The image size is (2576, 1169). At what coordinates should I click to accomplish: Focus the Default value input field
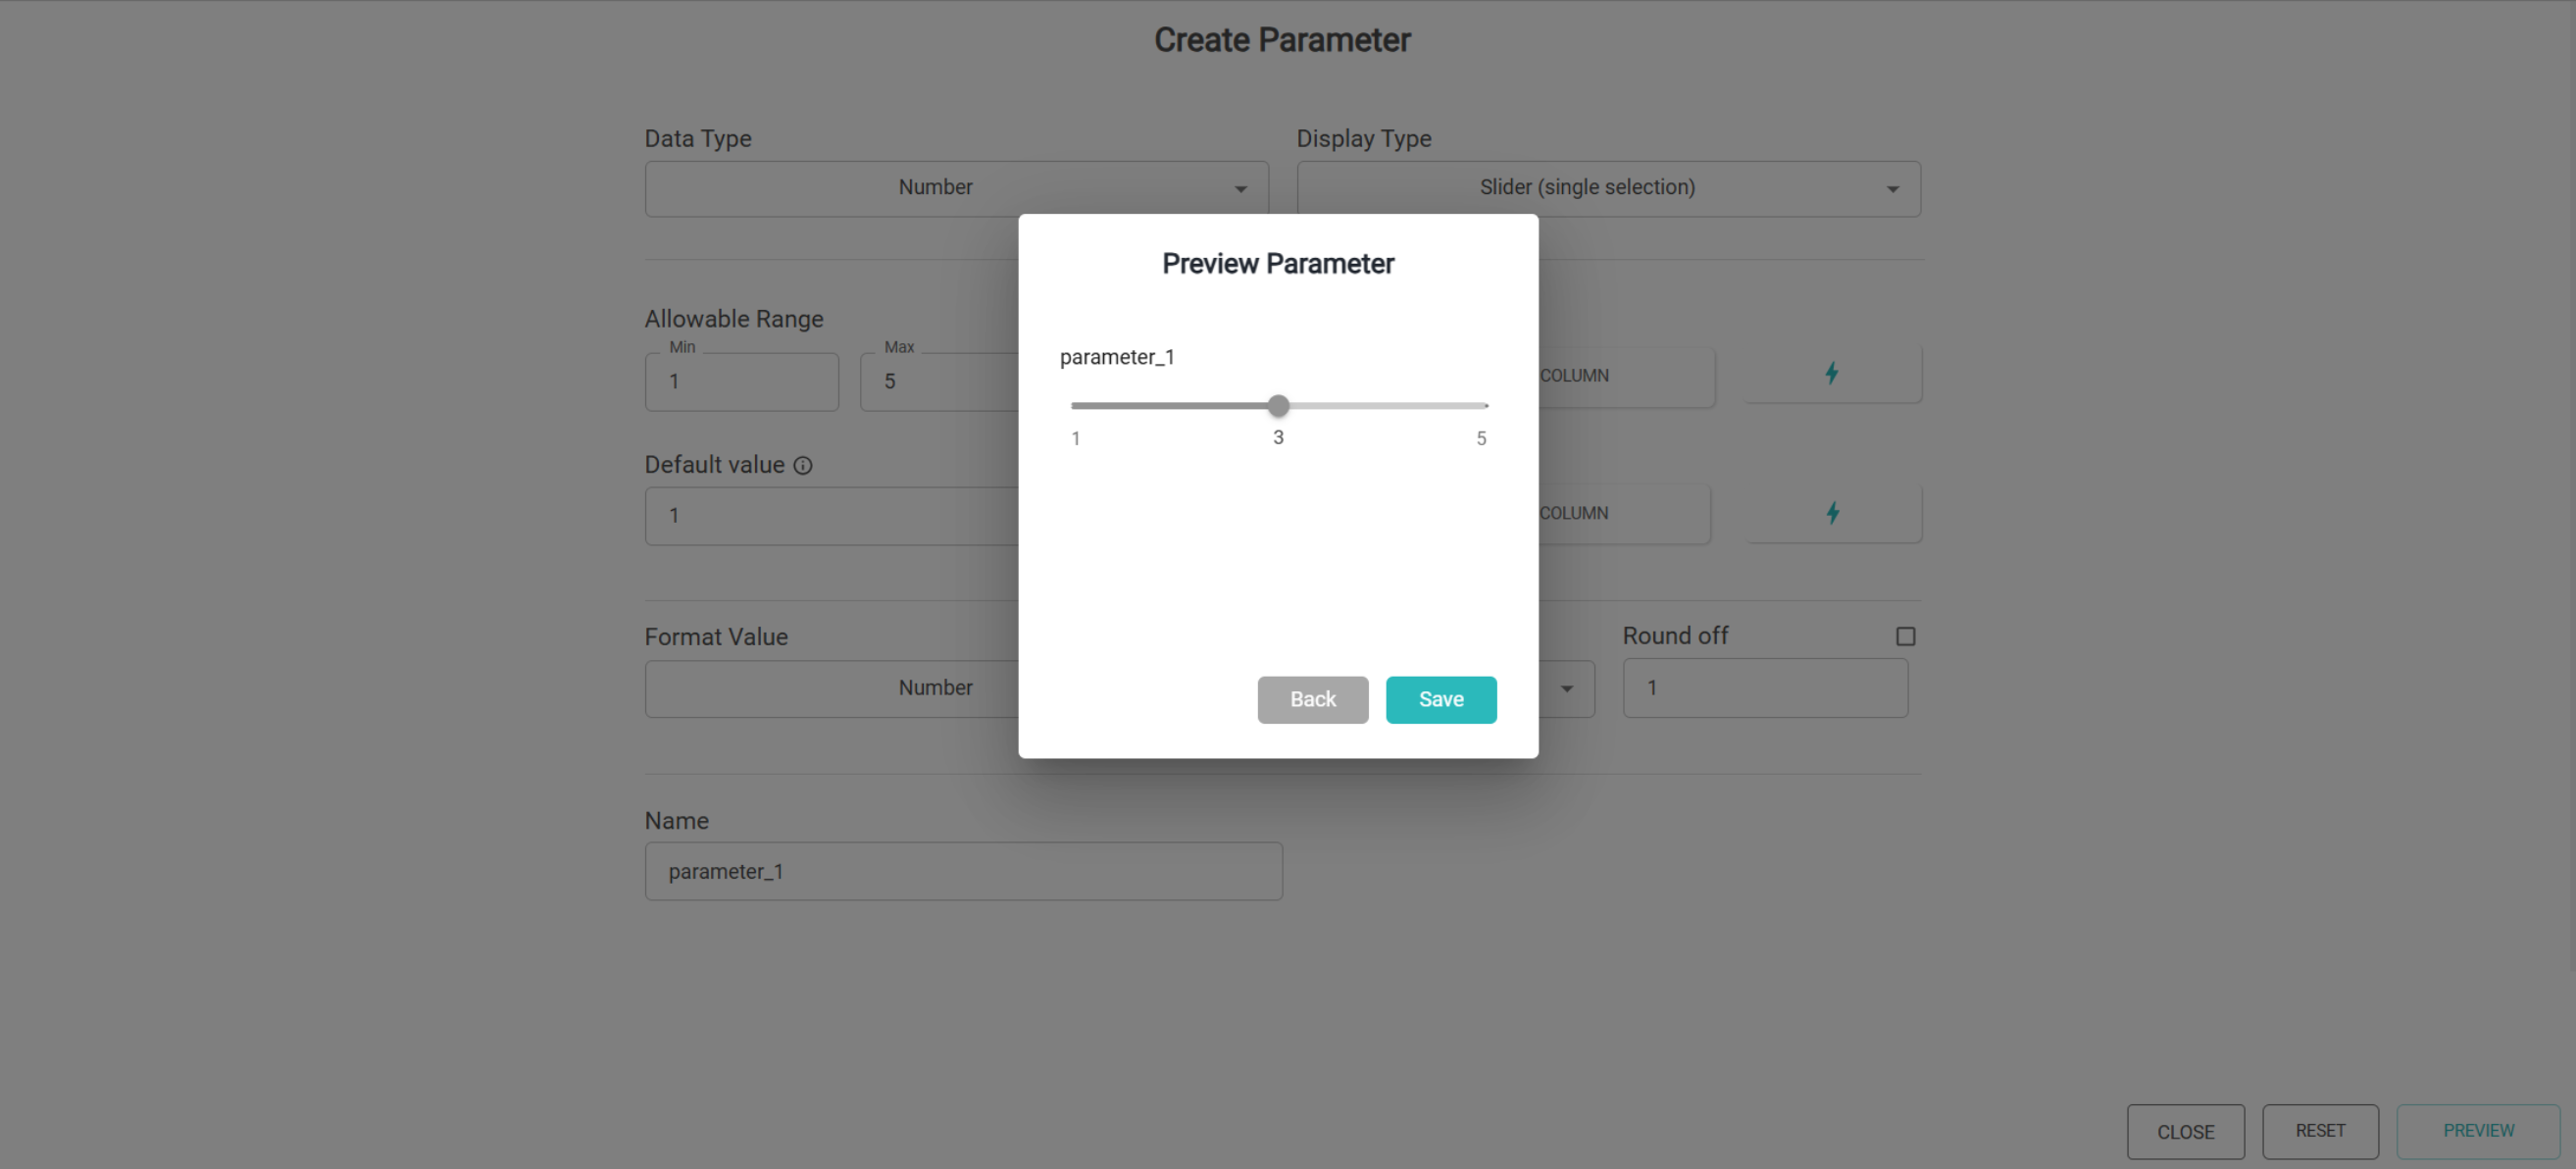(831, 516)
